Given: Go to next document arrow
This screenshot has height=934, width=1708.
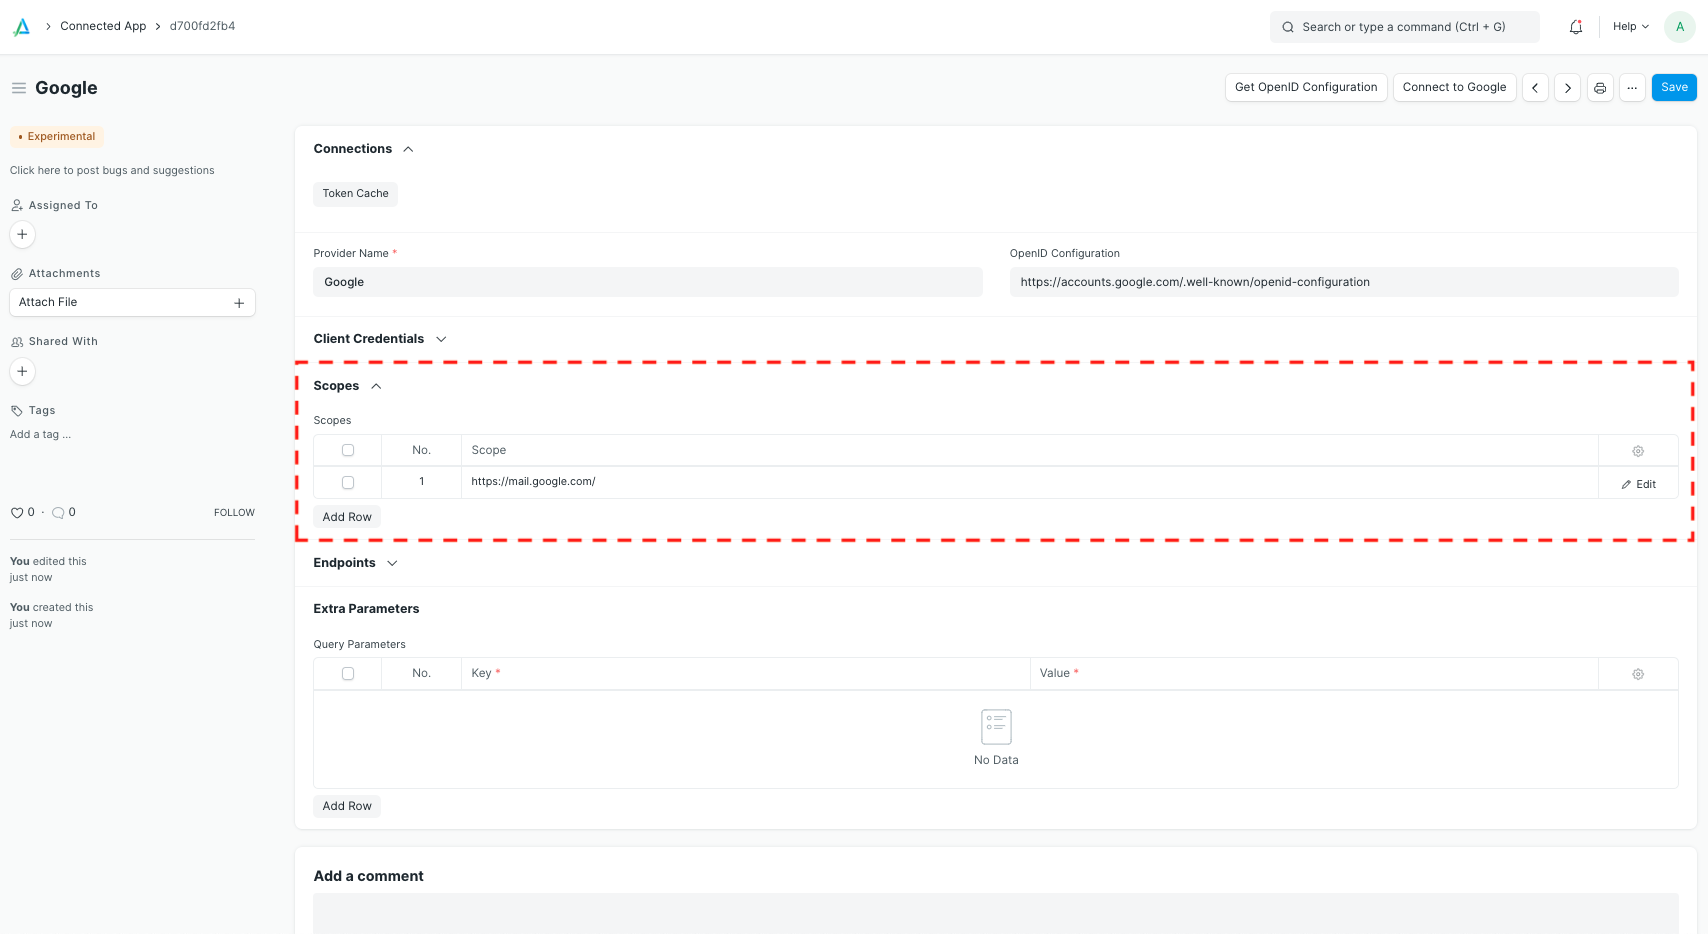Looking at the screenshot, I should [1567, 88].
